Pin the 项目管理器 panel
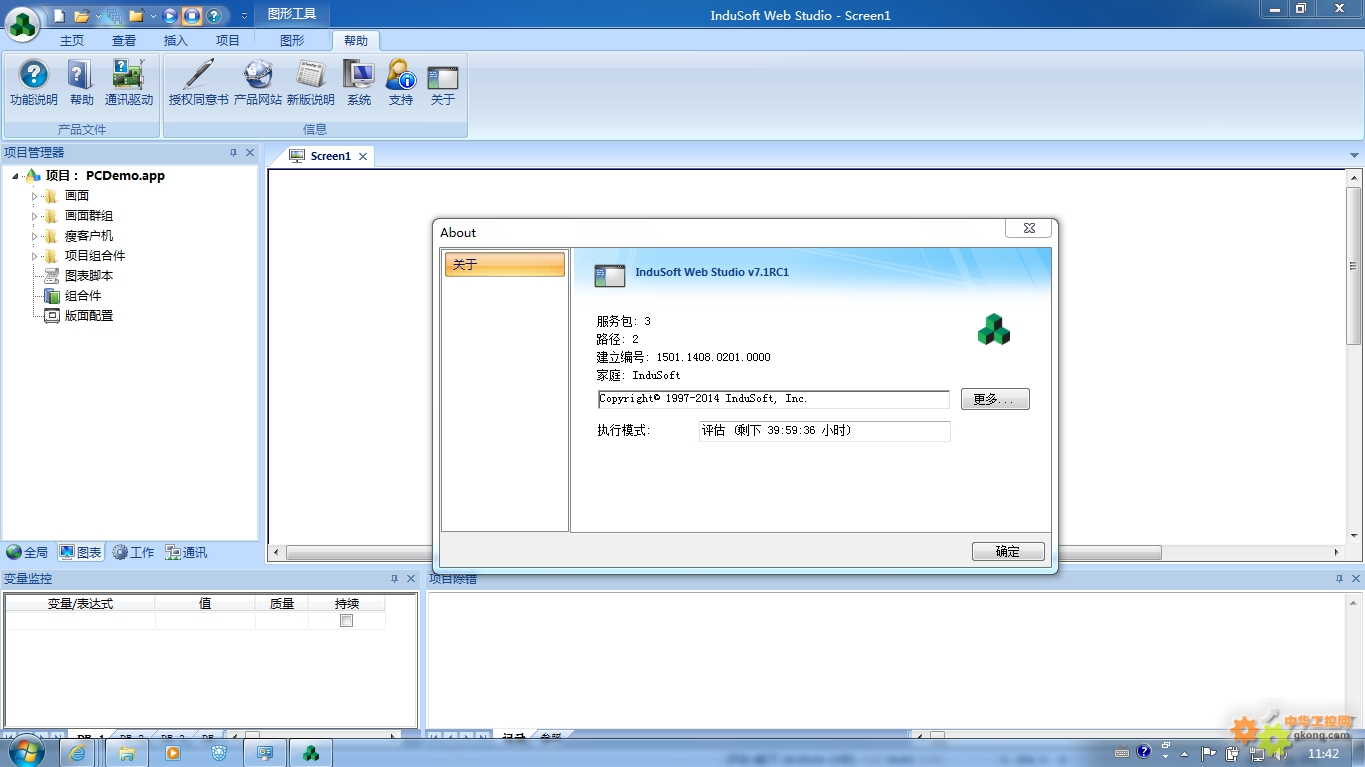Viewport: 1365px width, 767px height. click(233, 153)
